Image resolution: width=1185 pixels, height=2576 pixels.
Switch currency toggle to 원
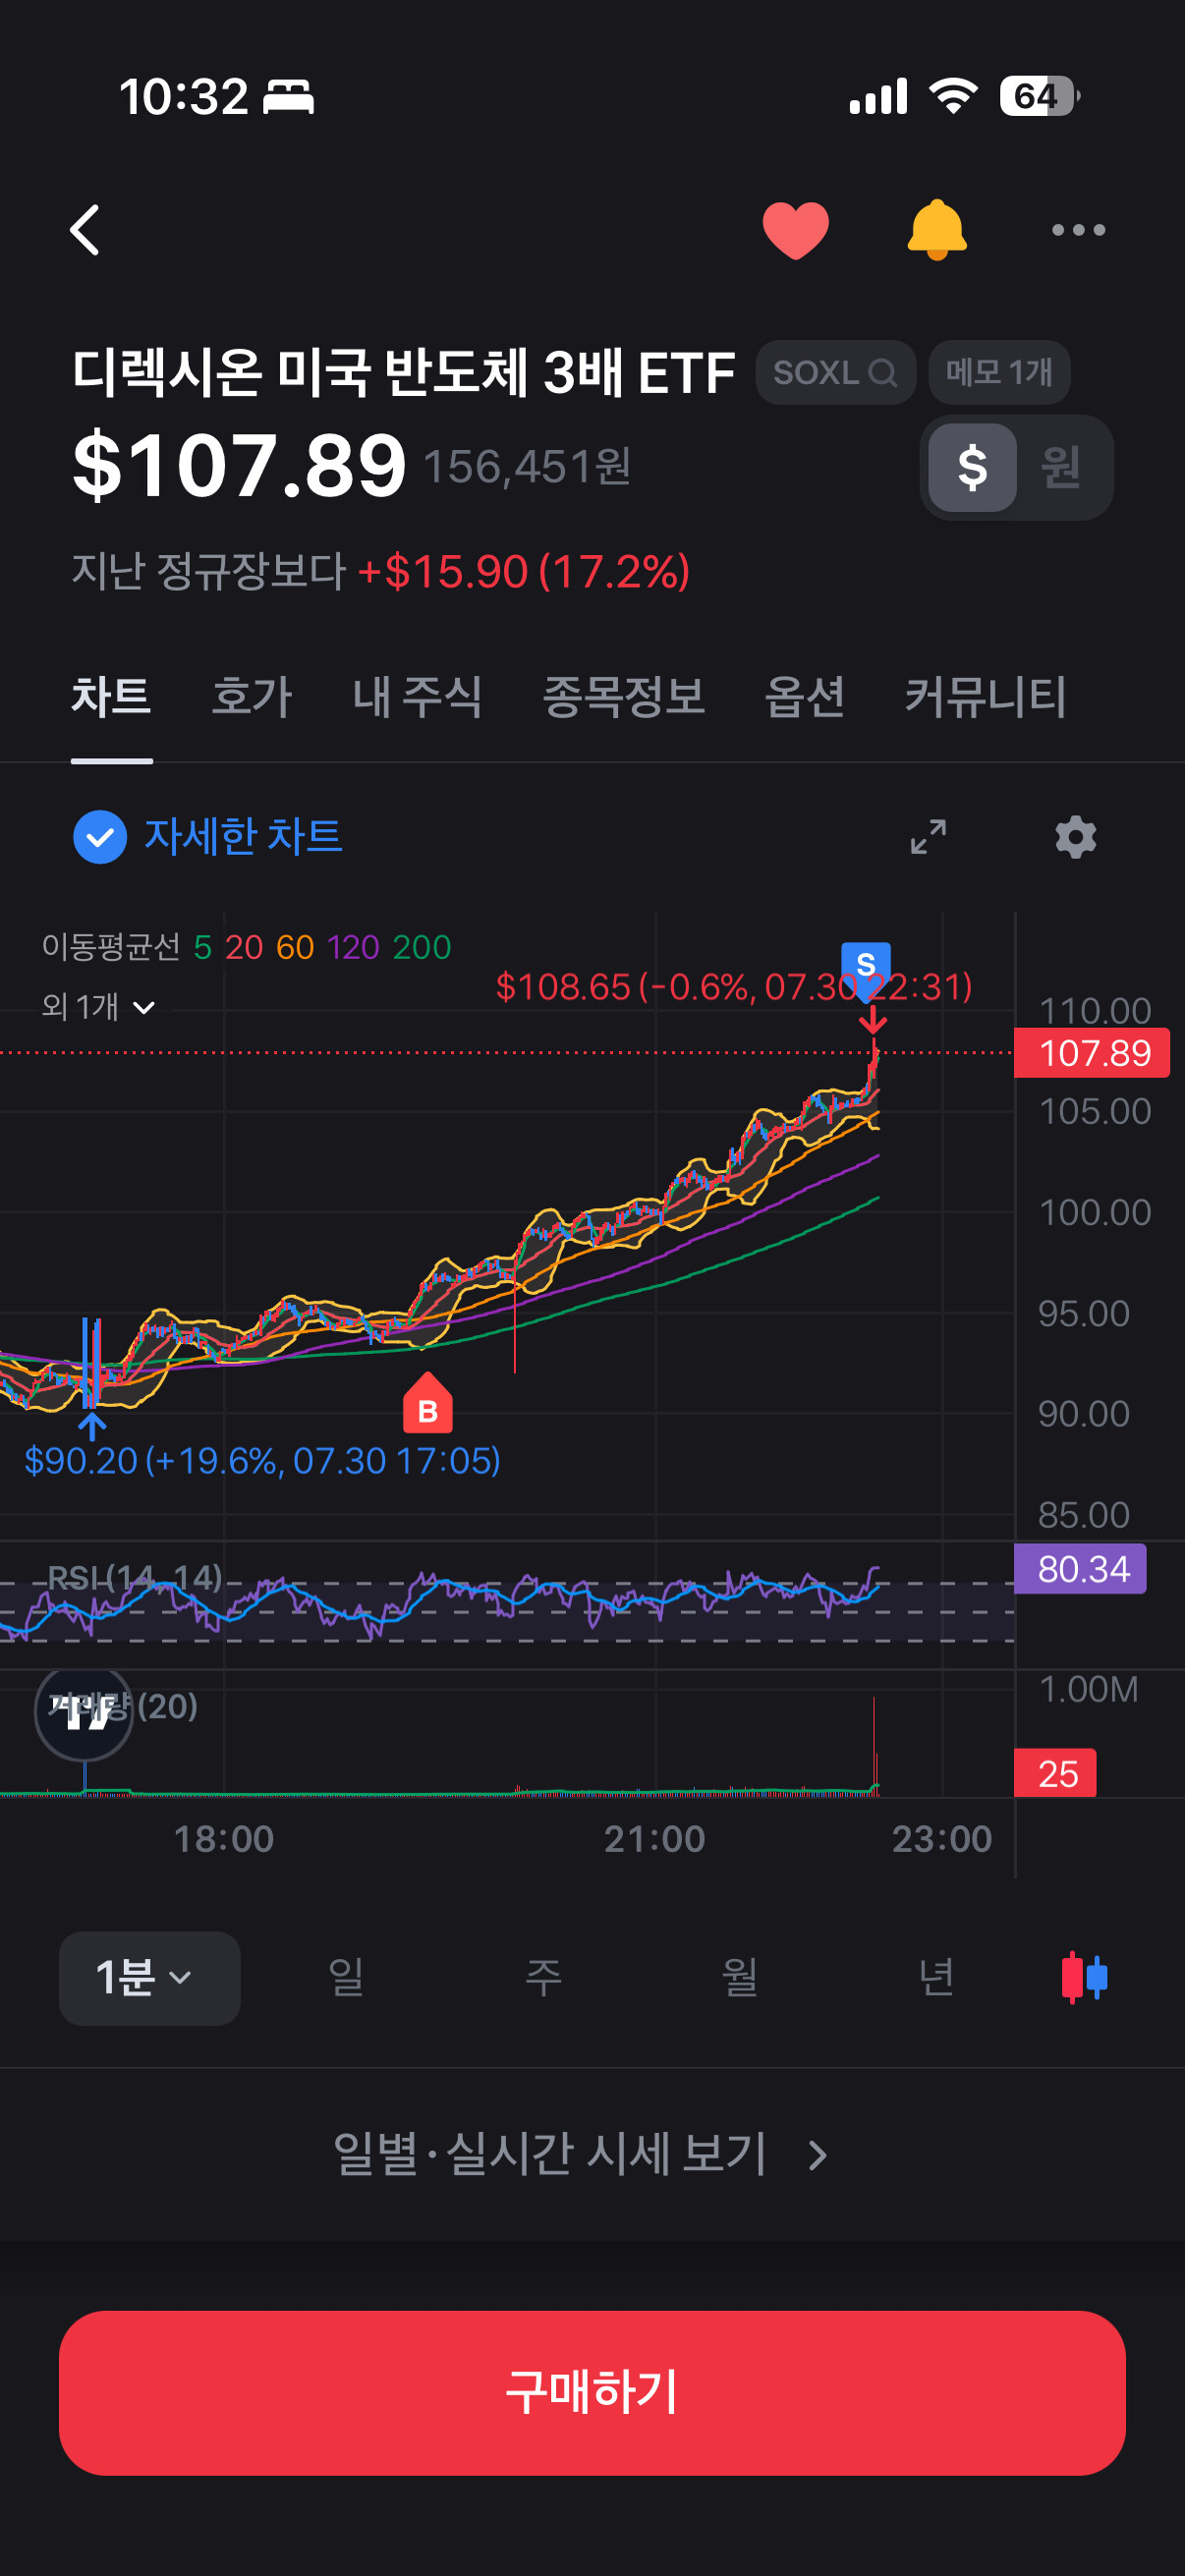[1060, 467]
